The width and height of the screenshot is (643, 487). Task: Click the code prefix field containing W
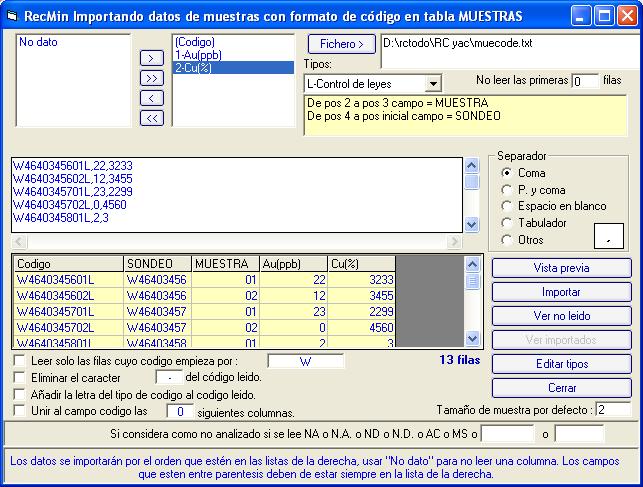tap(306, 362)
